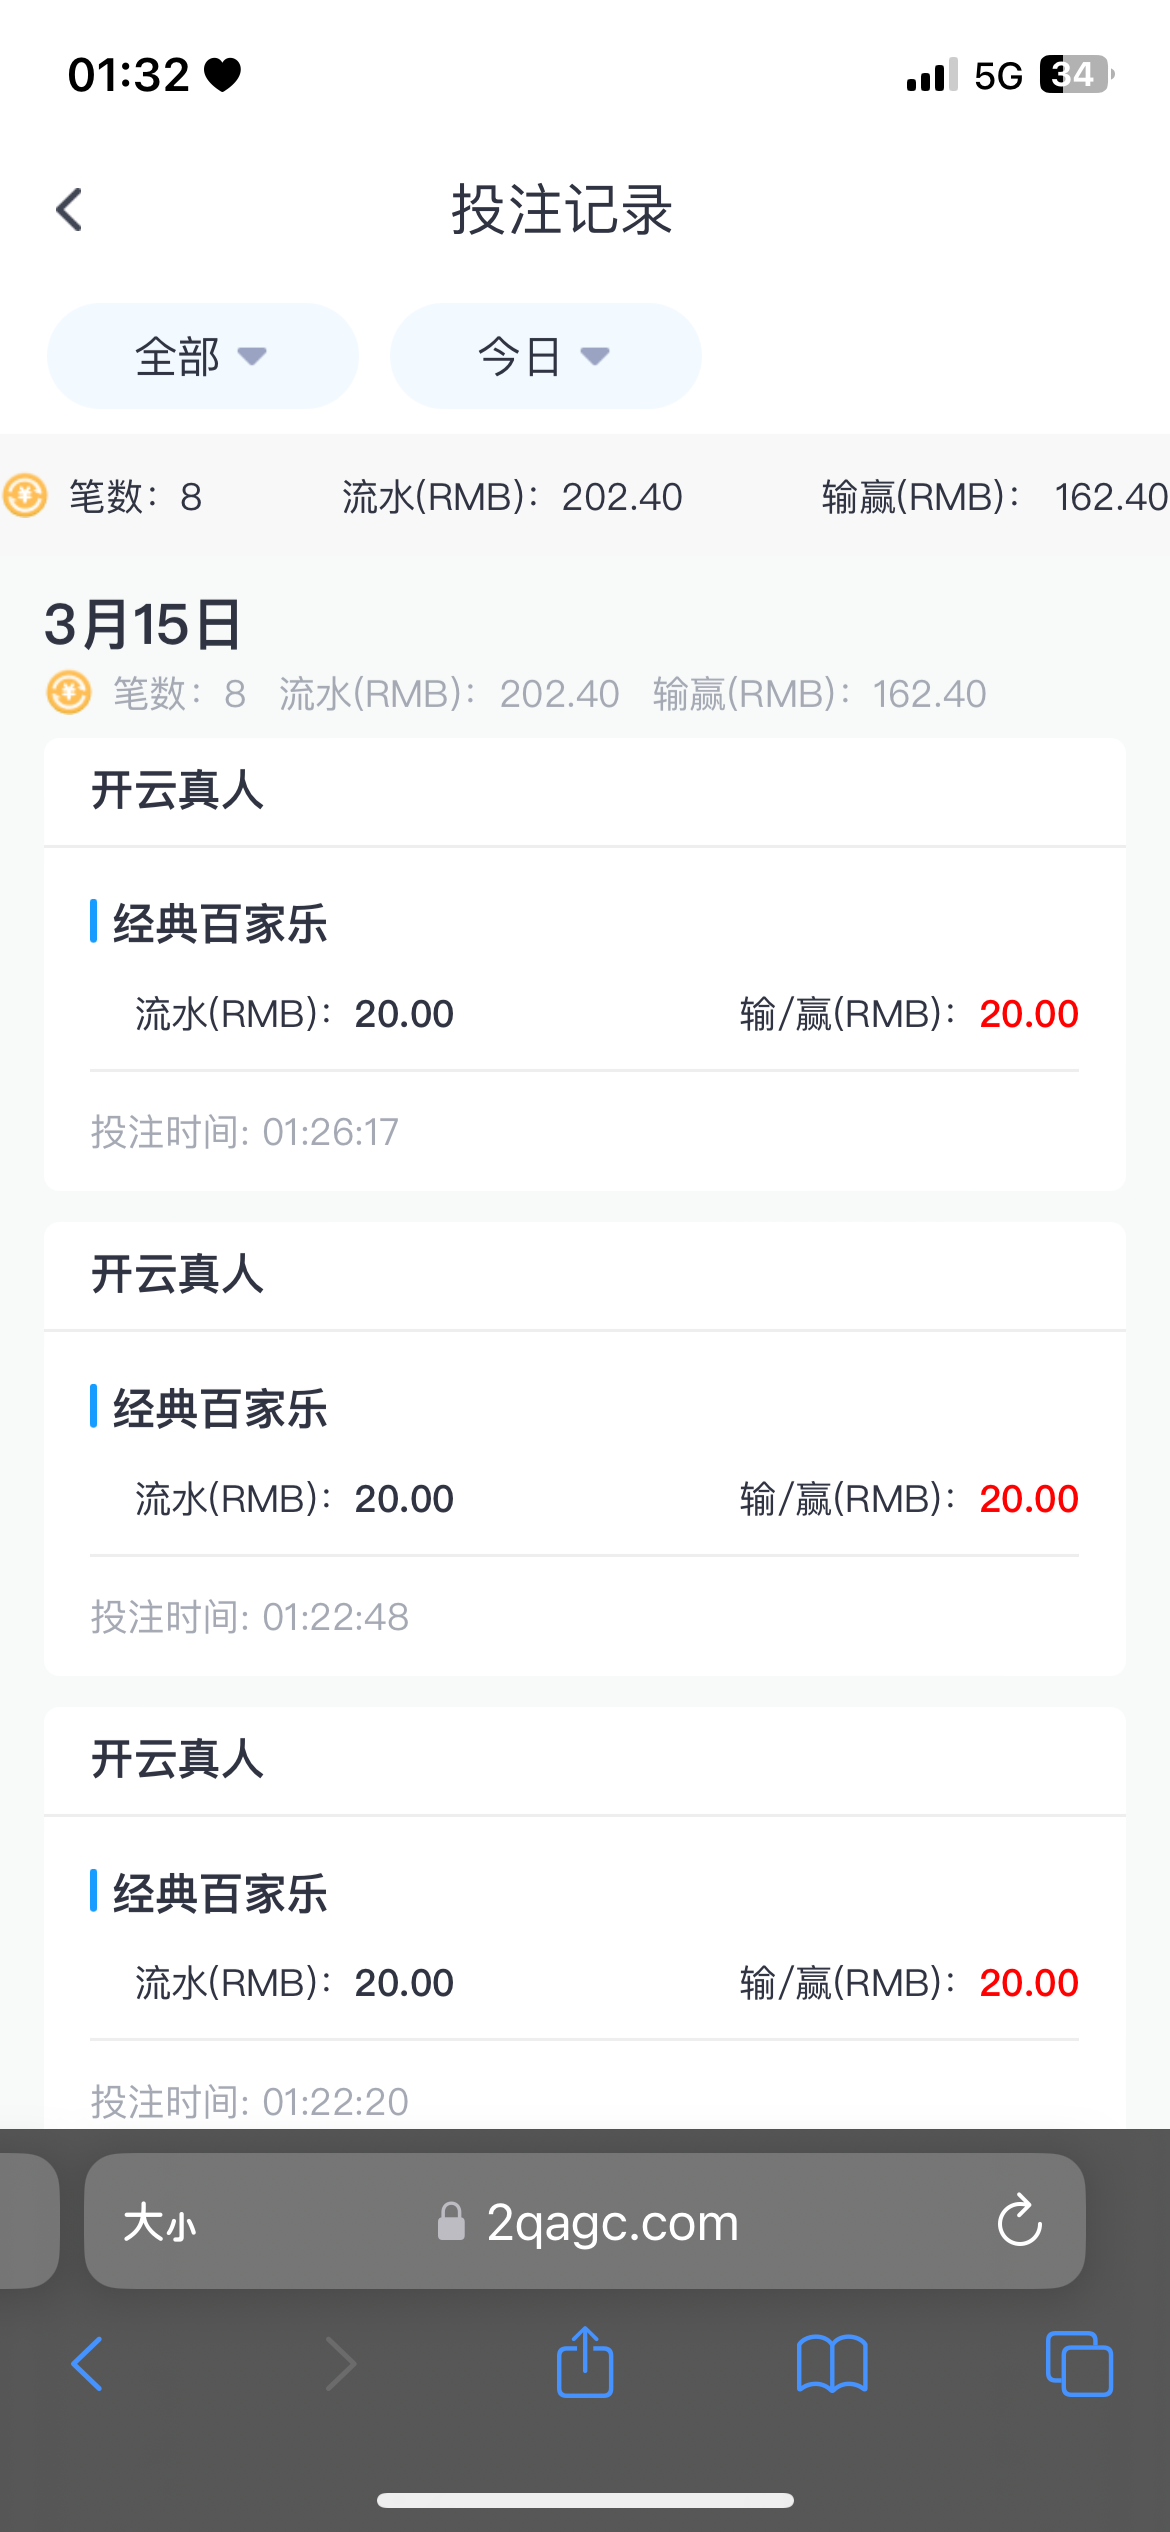
Task: Open the bet record placed at 01:26:17
Action: pos(584,1015)
